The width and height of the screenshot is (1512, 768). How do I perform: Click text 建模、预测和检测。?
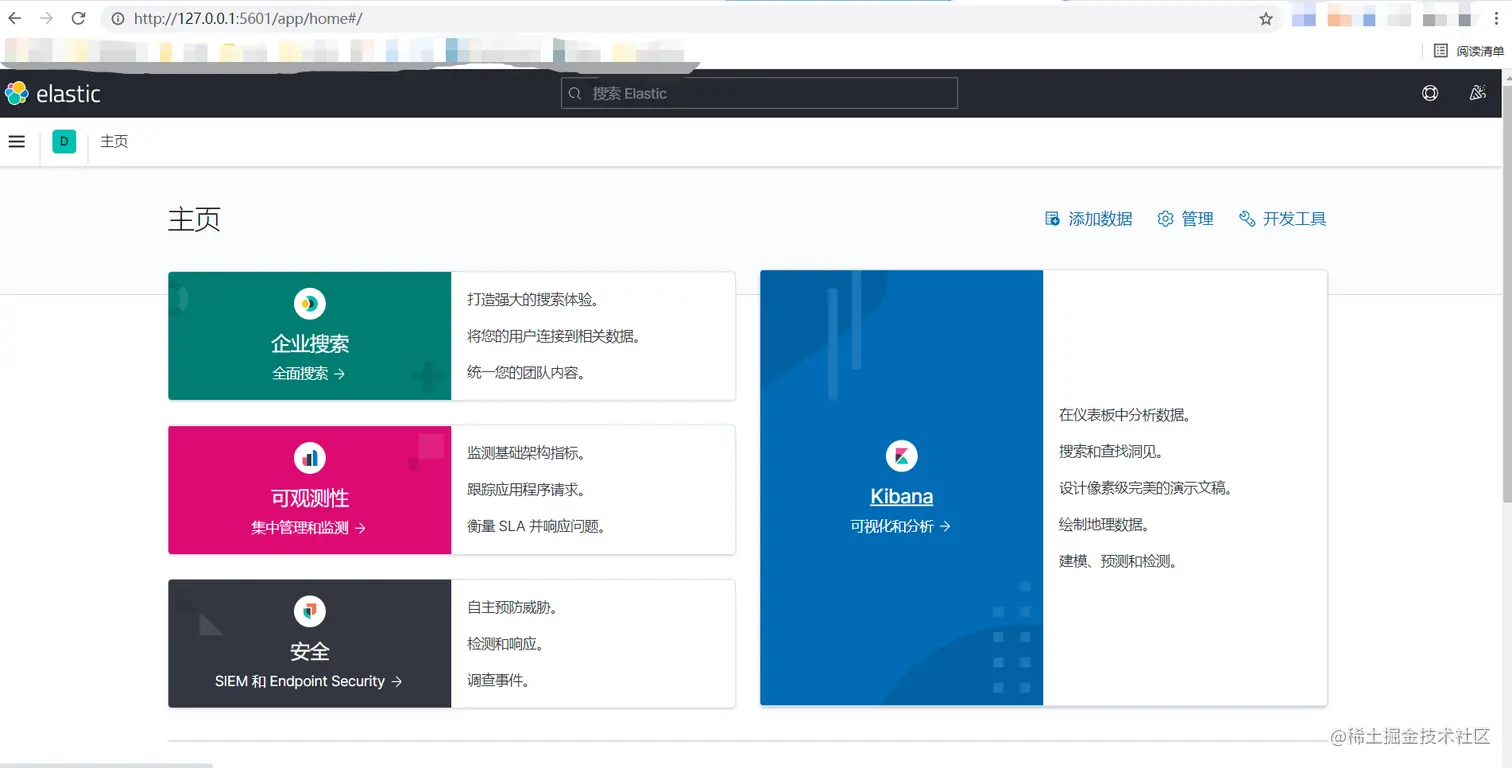(x=1118, y=561)
